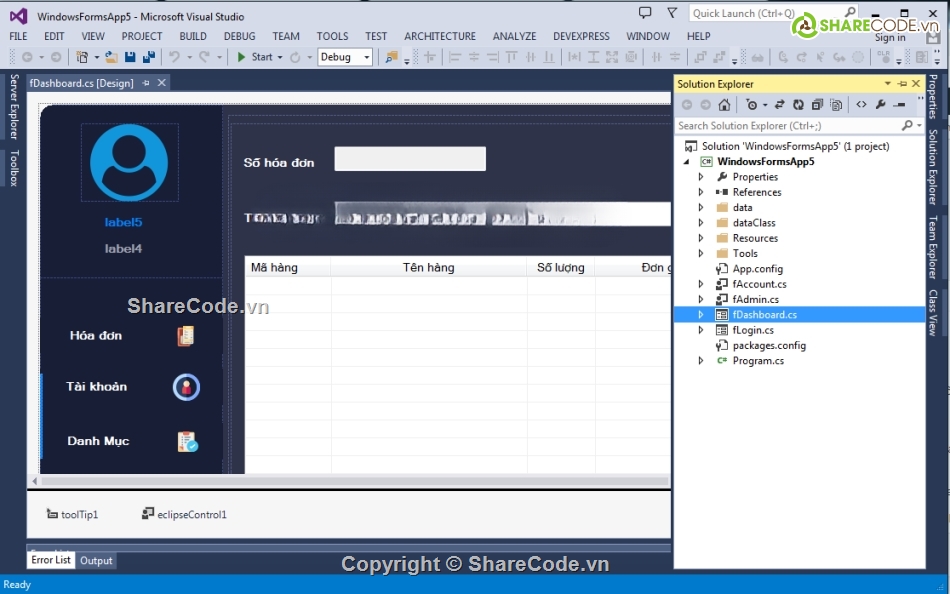Viewport: 950px width, 594px height.
Task: Click the Refresh icon in Solution Explorer
Action: click(799, 105)
